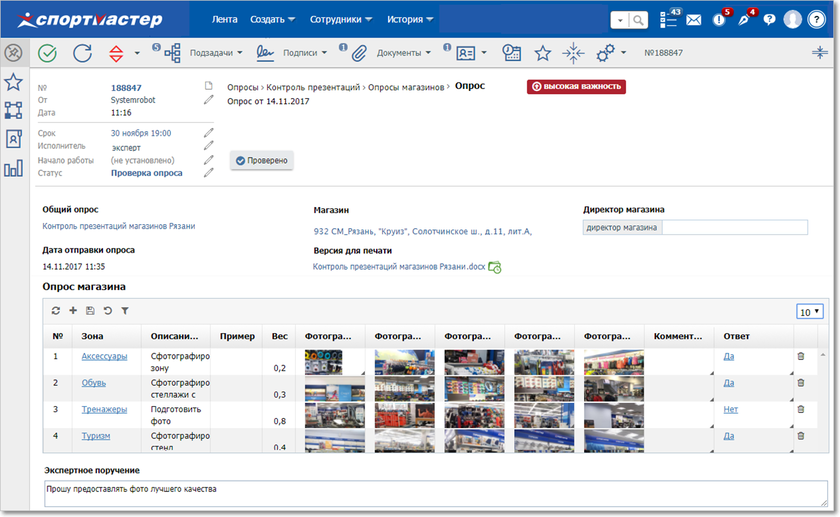Click the refresh icon in the top toolbar
The image size is (840, 517).
[x=82, y=53]
